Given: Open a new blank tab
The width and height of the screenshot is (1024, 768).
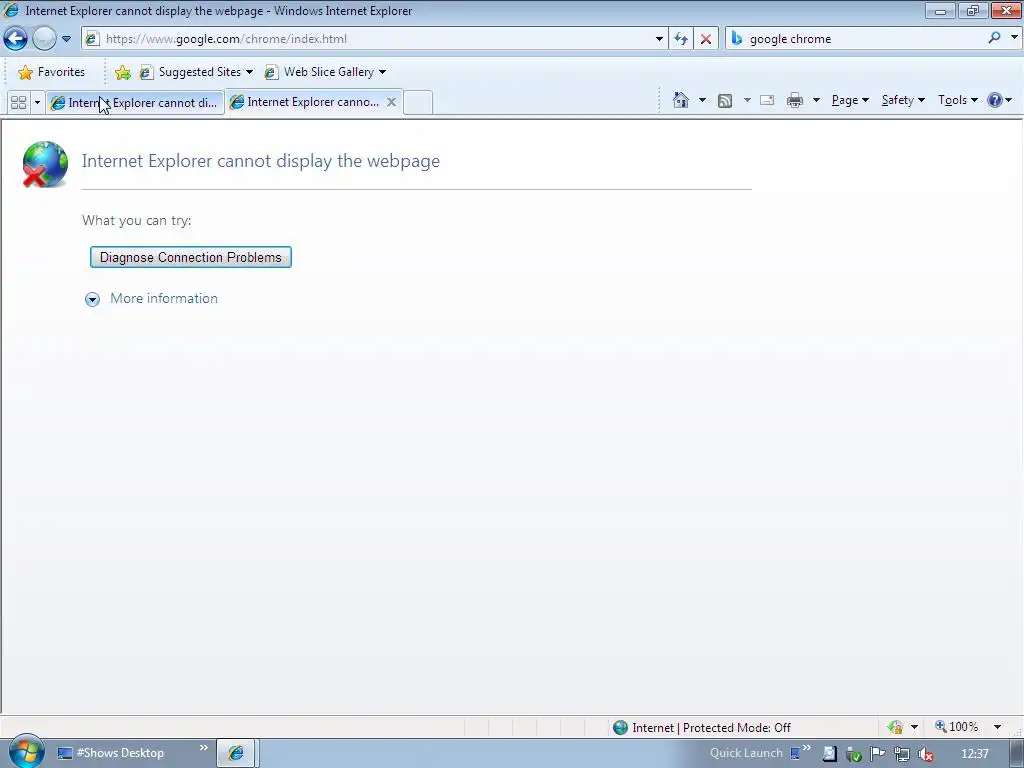Looking at the screenshot, I should 418,103.
